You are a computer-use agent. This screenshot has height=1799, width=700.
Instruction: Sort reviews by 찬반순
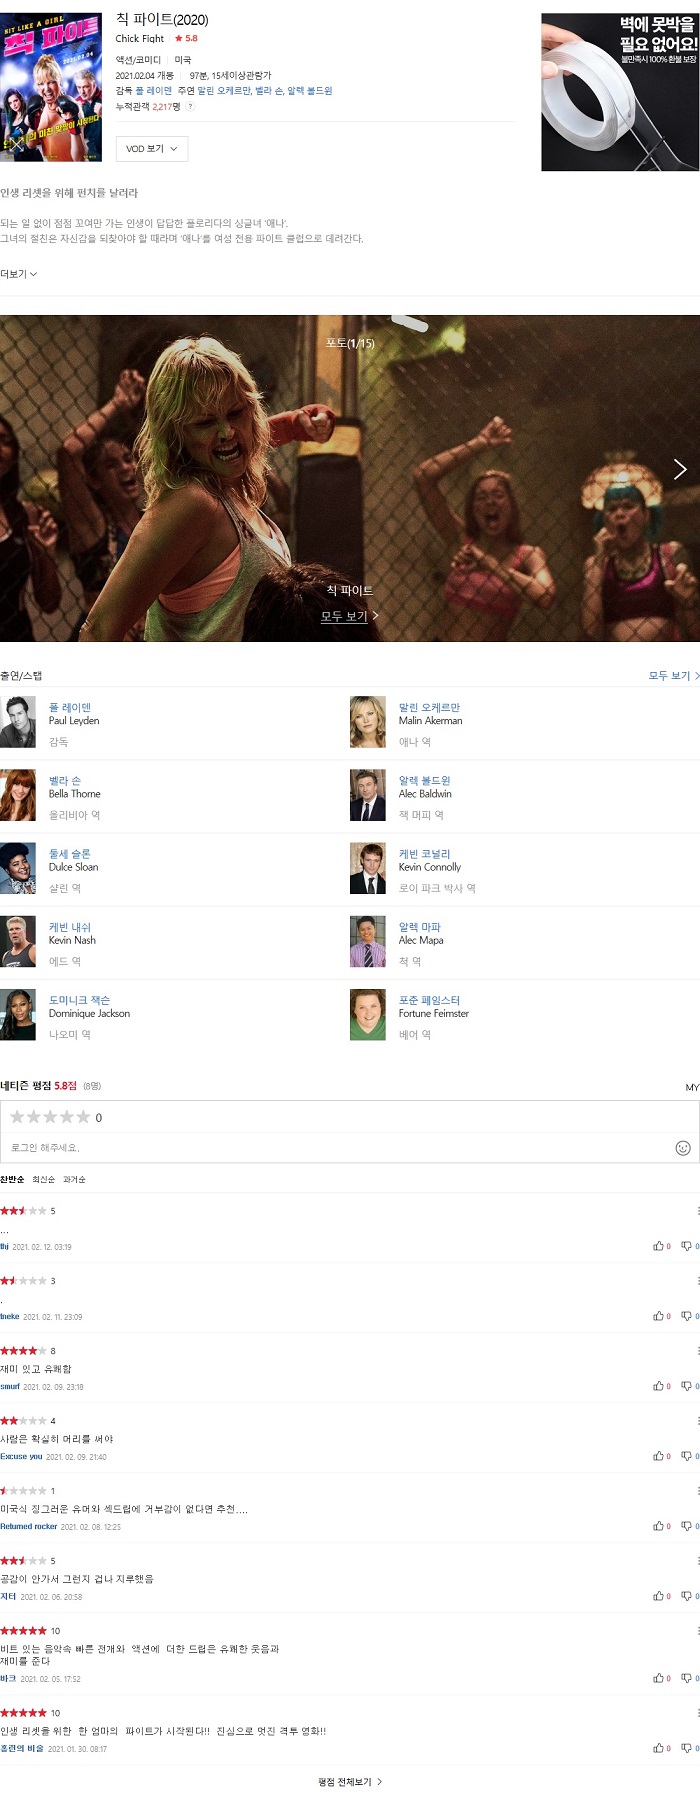tap(12, 1180)
